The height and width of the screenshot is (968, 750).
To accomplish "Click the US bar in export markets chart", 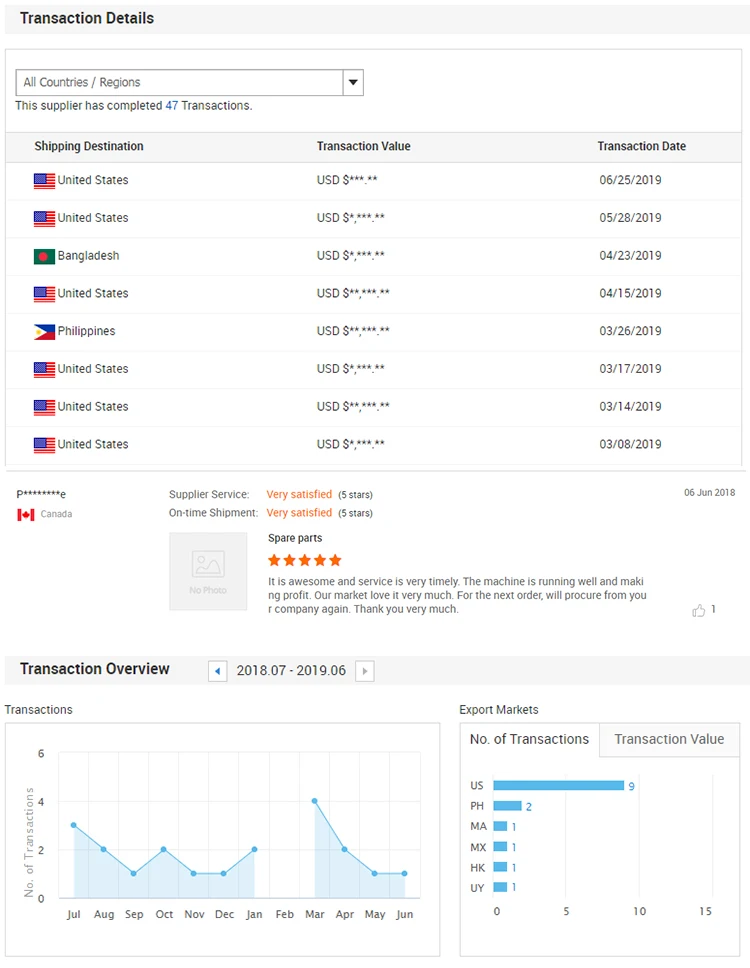I will pyautogui.click(x=558, y=786).
